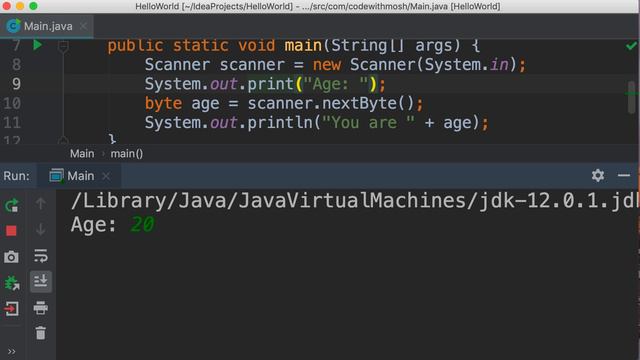
Task: Move up the stack trace arrow
Action: [x=40, y=204]
